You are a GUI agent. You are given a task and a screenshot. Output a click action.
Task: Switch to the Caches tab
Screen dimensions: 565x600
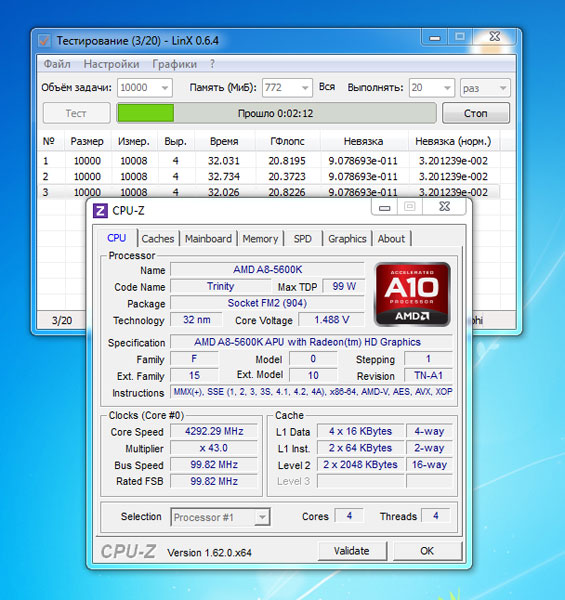[x=158, y=239]
